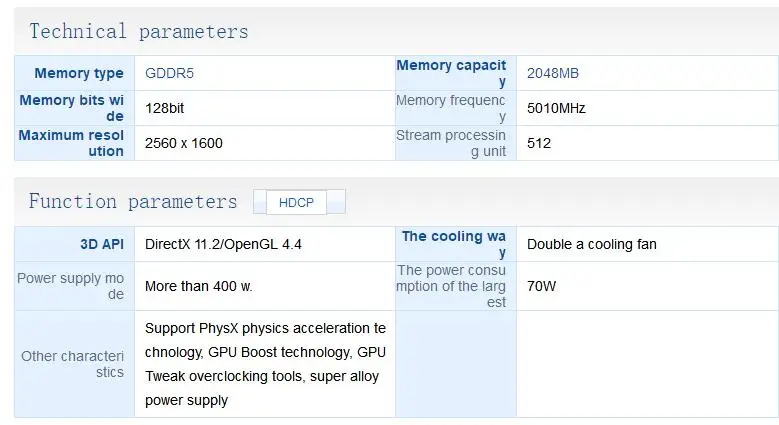
Task: Click the Stream processing unit label
Action: [x=451, y=143]
